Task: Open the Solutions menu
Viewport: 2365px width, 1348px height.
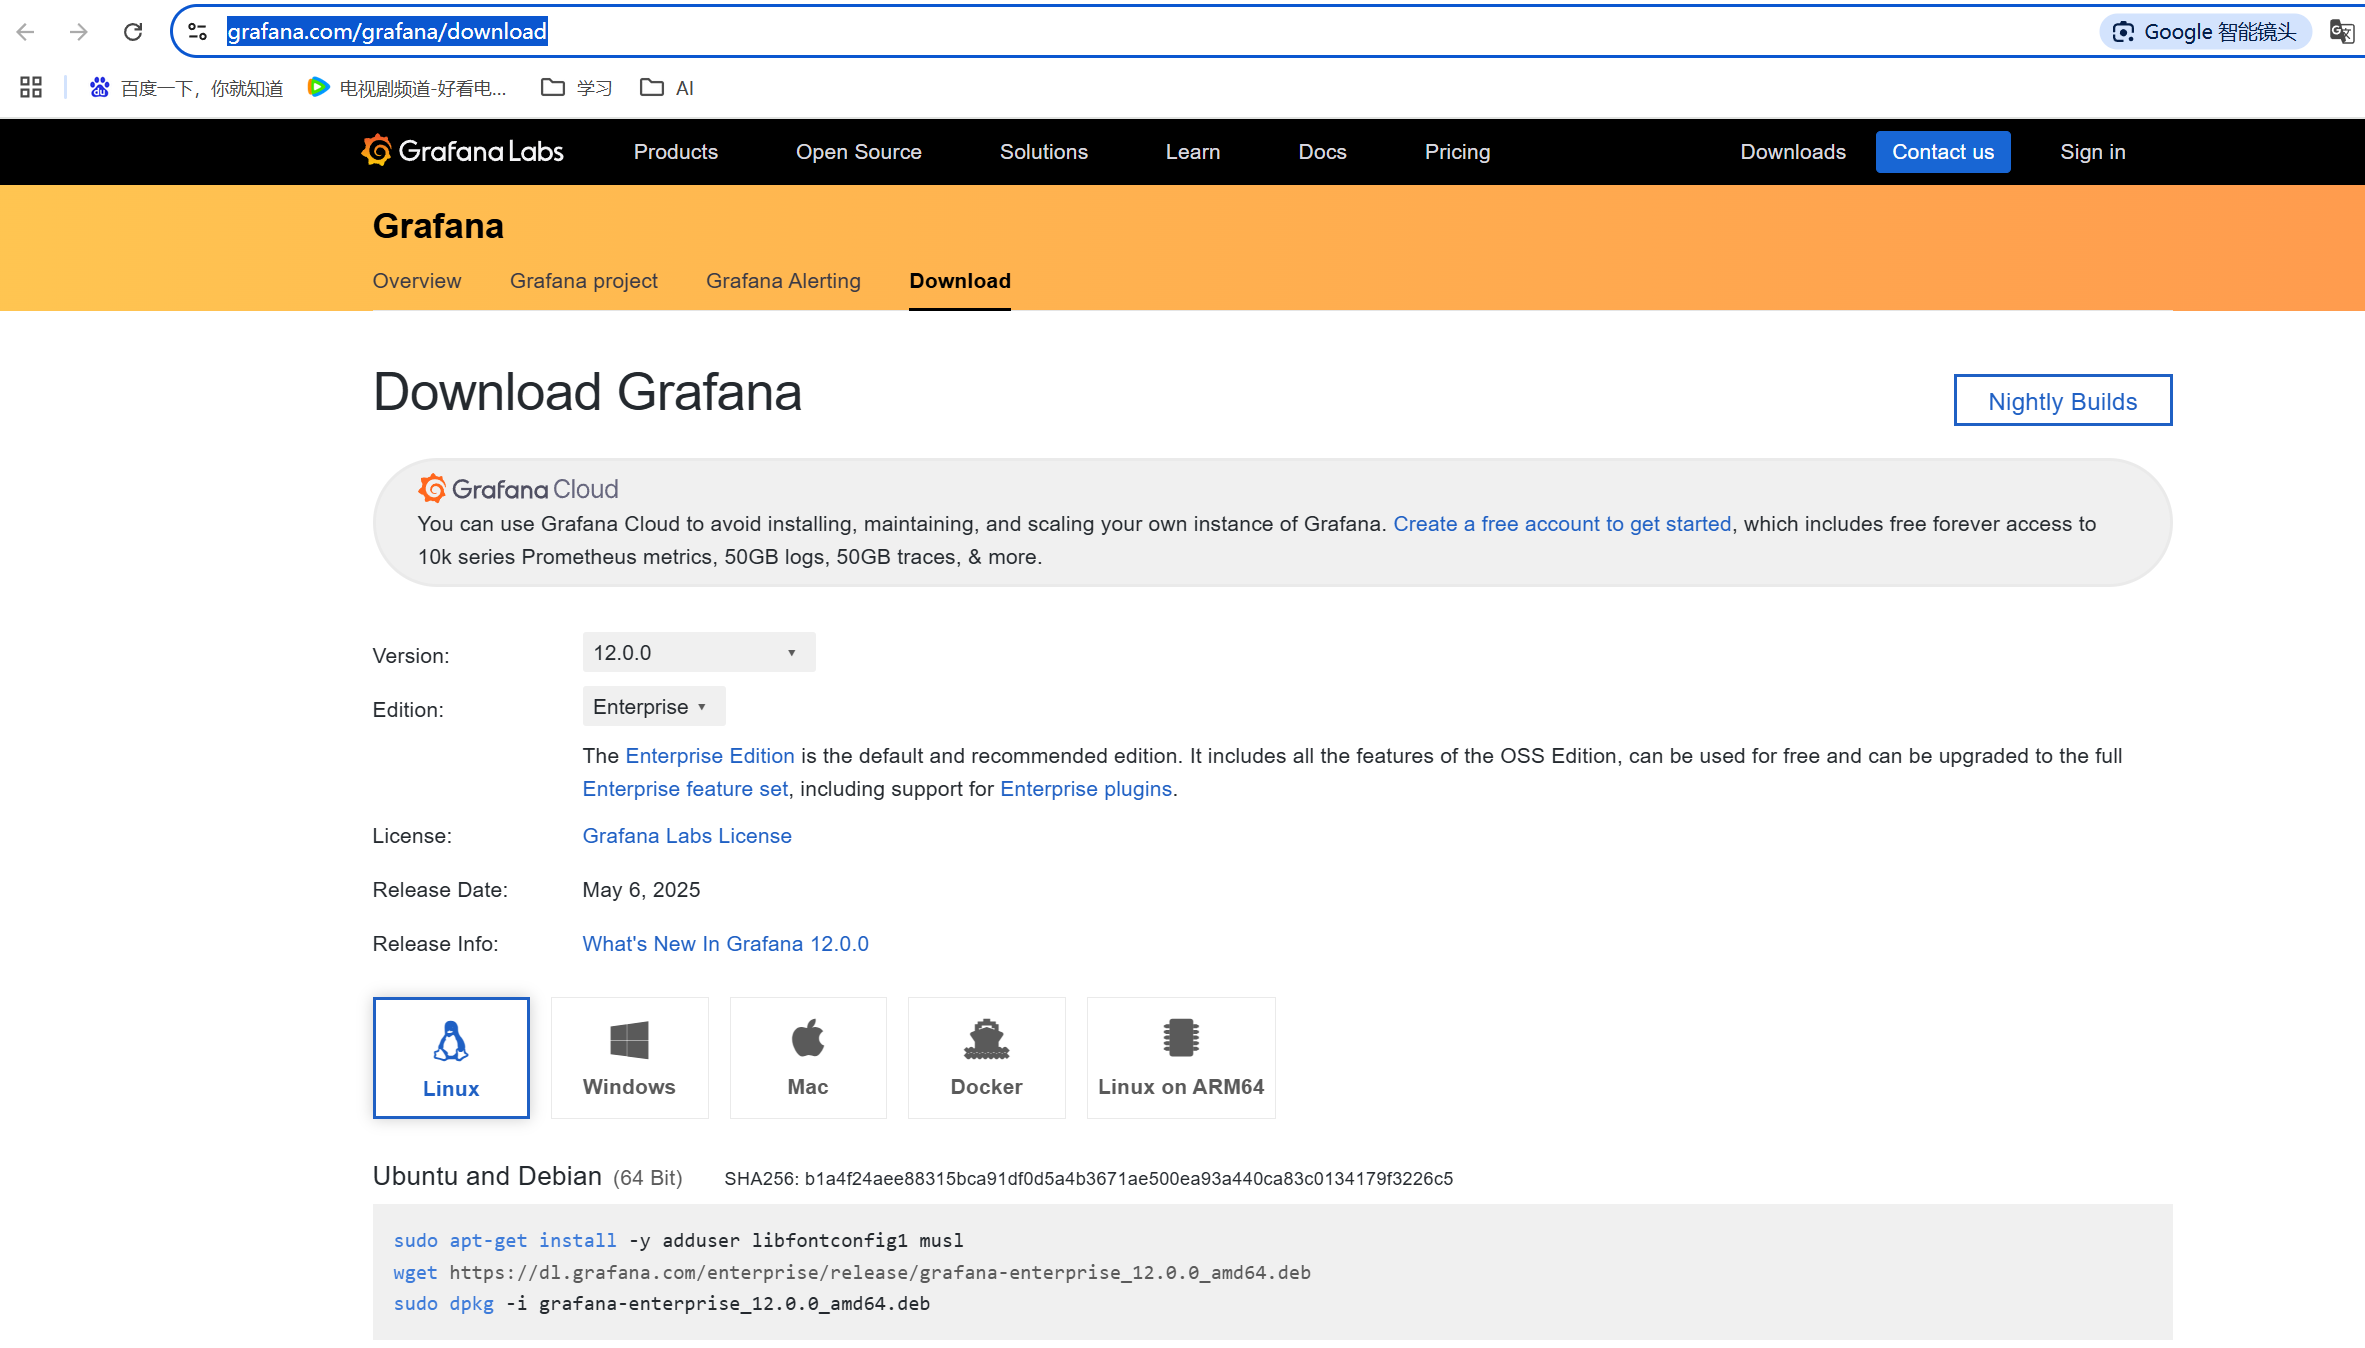Action: [1044, 152]
